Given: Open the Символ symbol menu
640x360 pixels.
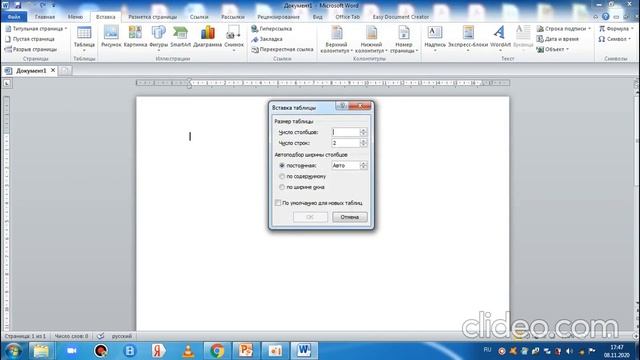Looking at the screenshot, I should click(x=615, y=39).
